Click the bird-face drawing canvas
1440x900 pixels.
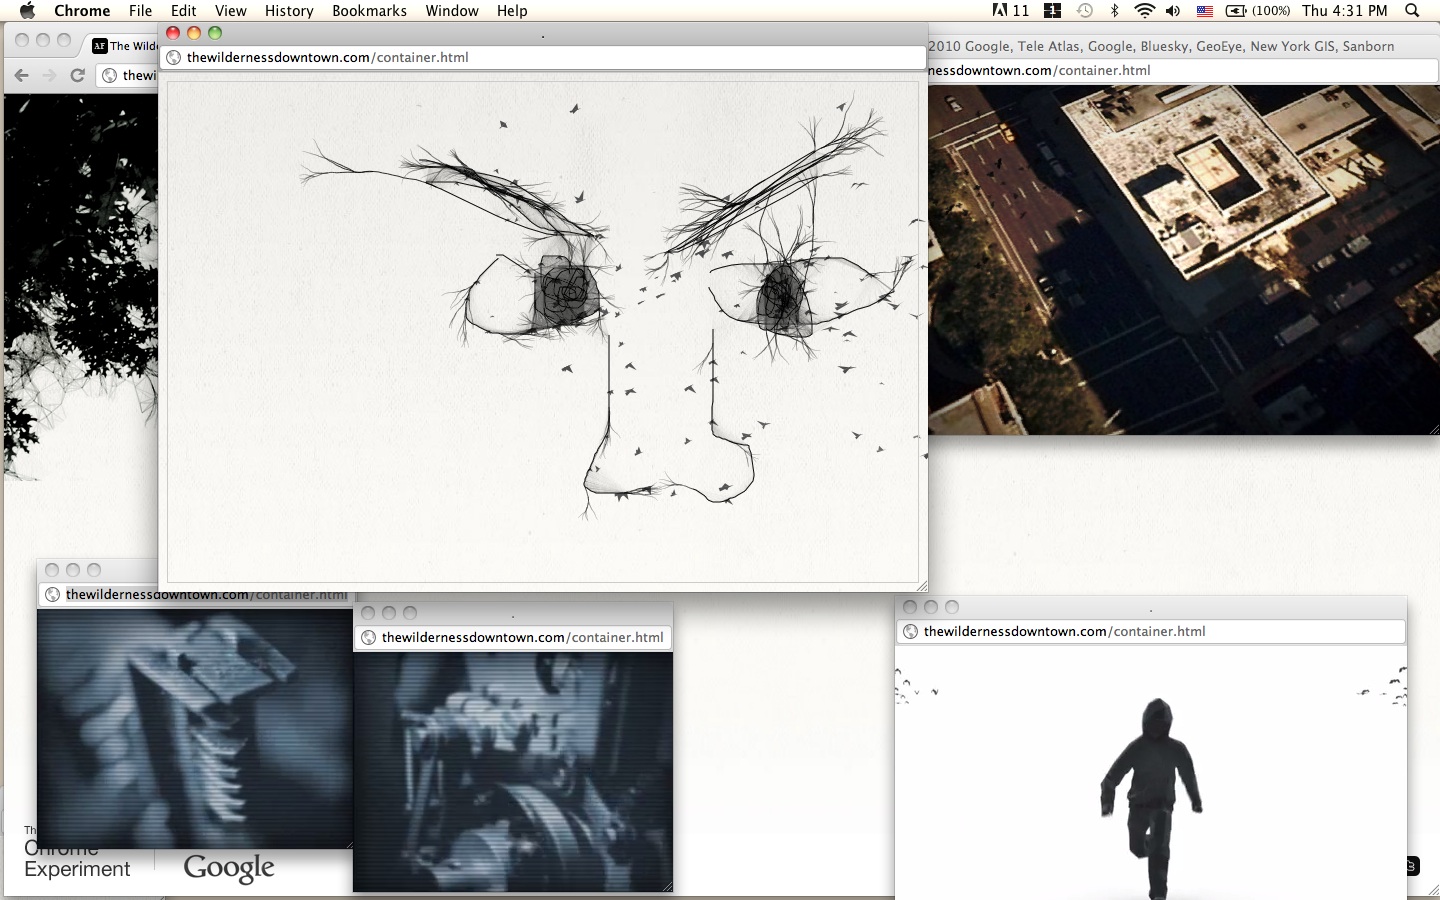coord(543,331)
